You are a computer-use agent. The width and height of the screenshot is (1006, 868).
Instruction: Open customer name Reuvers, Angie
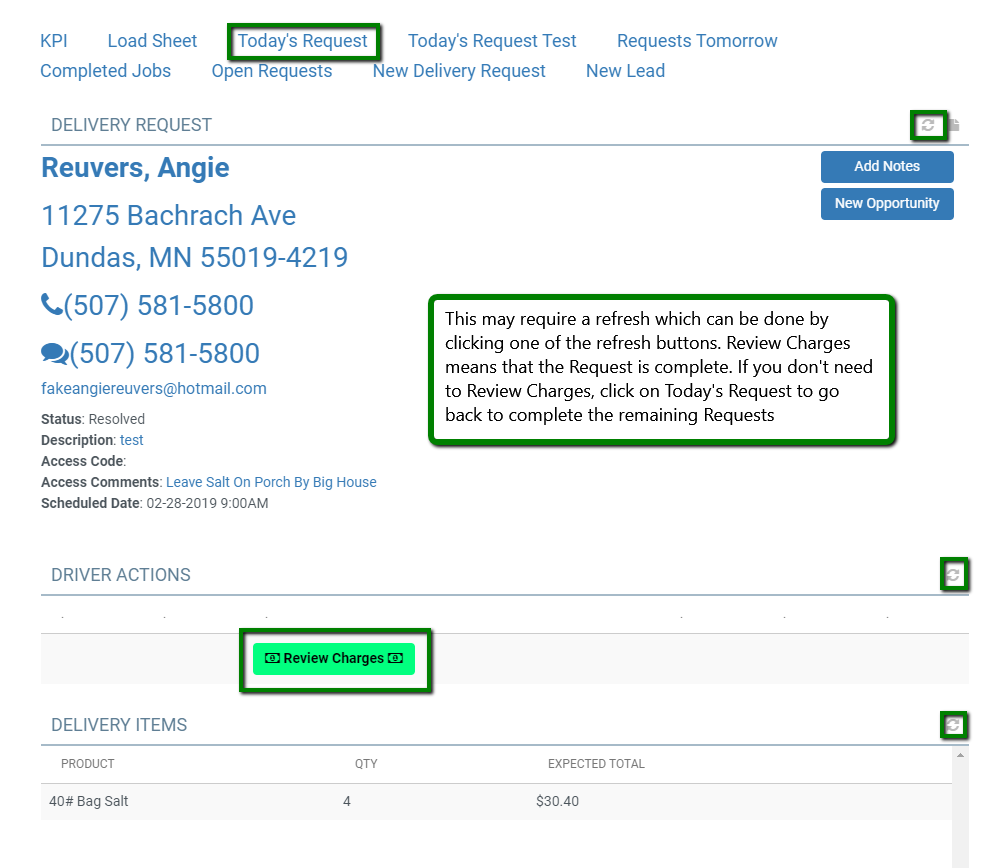pos(135,167)
